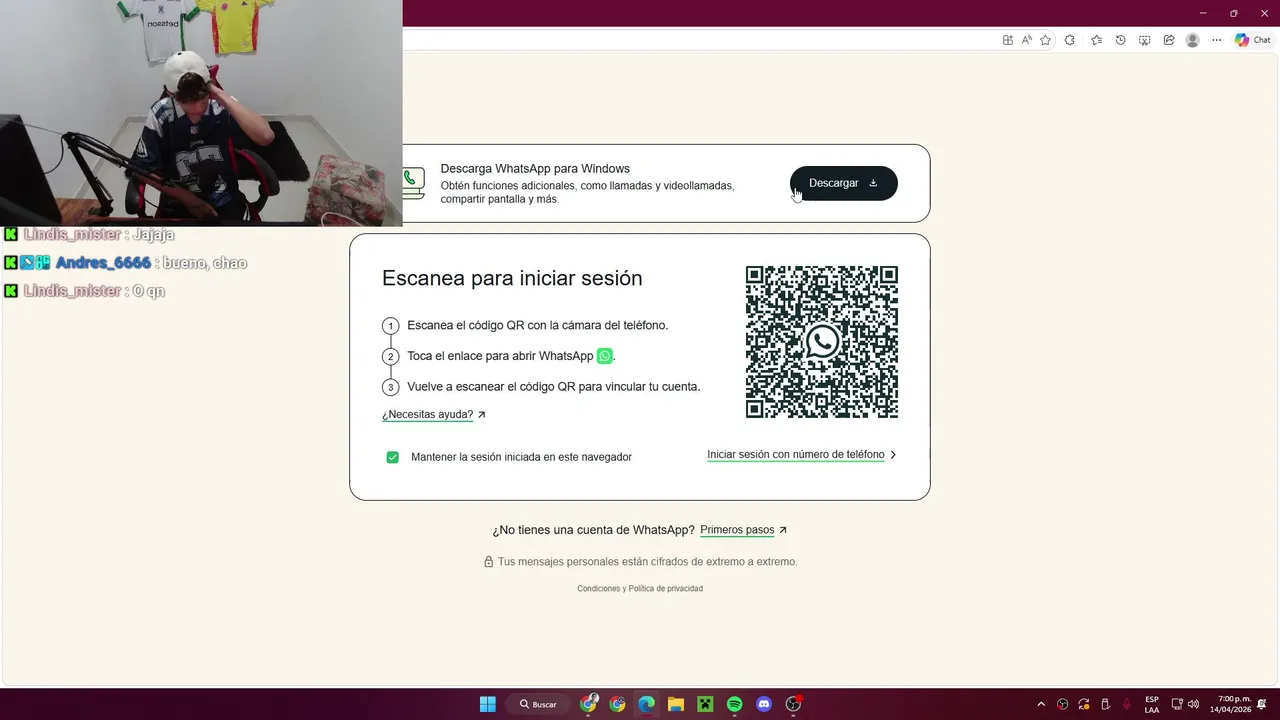This screenshot has height=720, width=1280.
Task: Open first Chrome icon with profile badge
Action: [x=589, y=704]
